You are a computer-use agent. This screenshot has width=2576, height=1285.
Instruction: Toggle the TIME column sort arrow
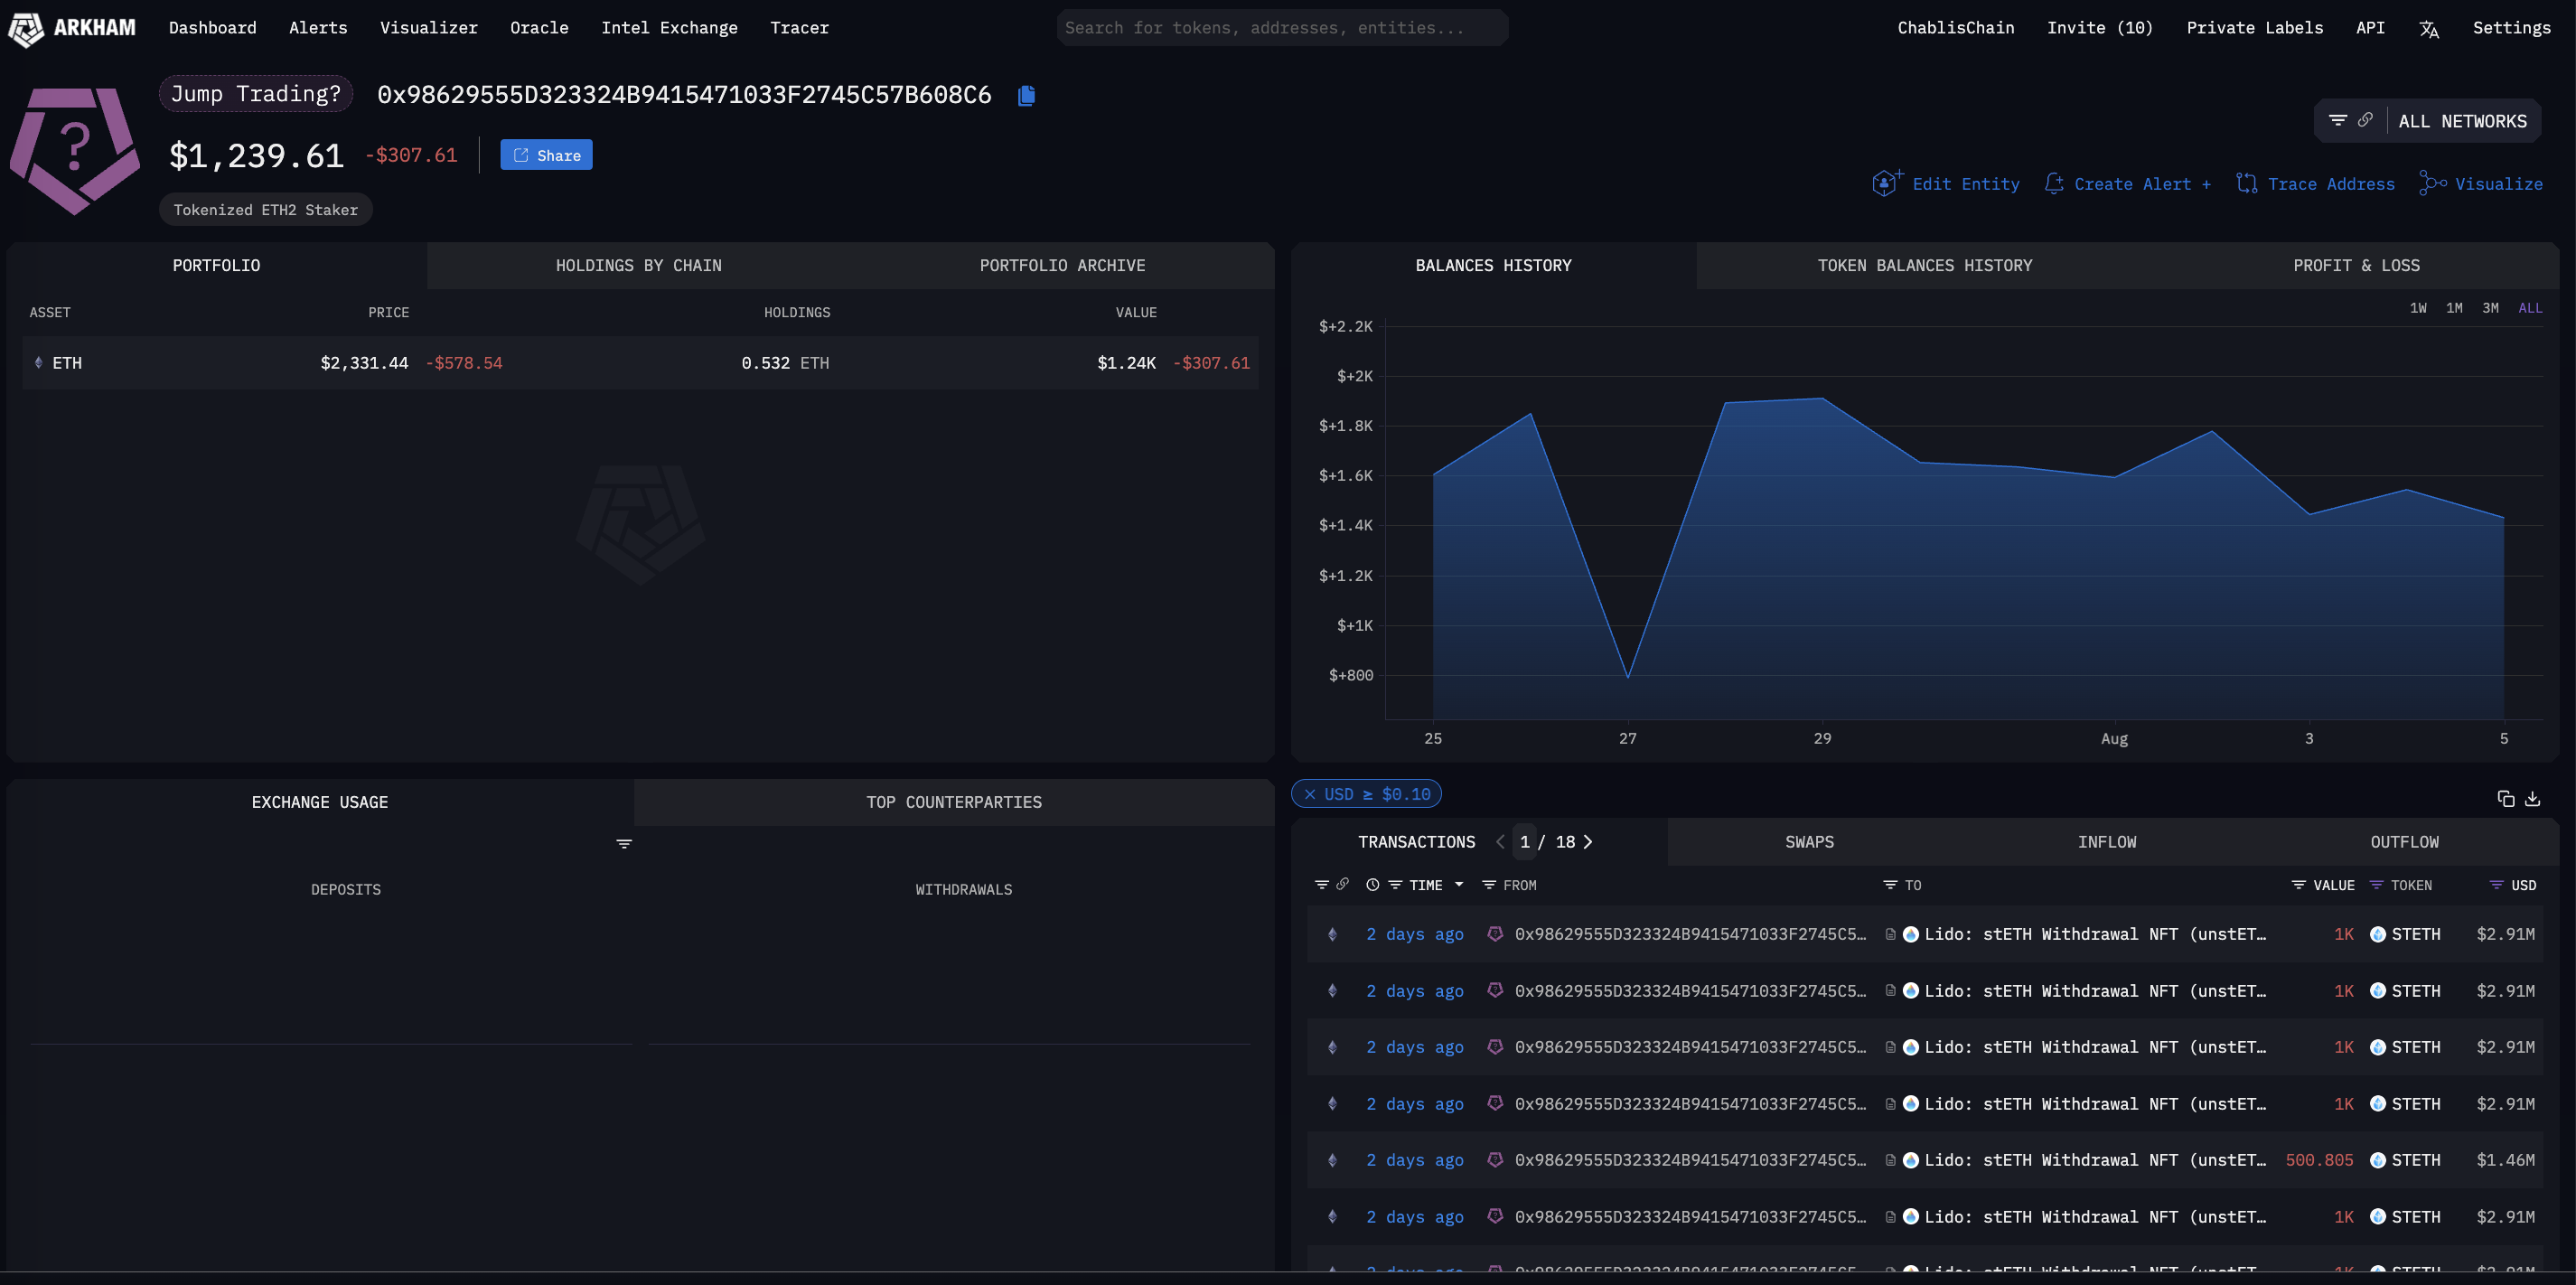tap(1458, 885)
